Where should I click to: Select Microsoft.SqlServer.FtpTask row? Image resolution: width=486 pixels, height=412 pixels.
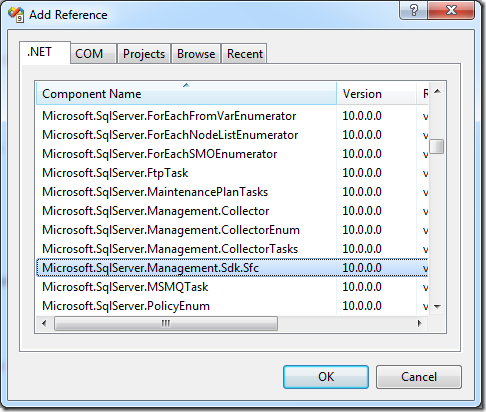point(232,173)
